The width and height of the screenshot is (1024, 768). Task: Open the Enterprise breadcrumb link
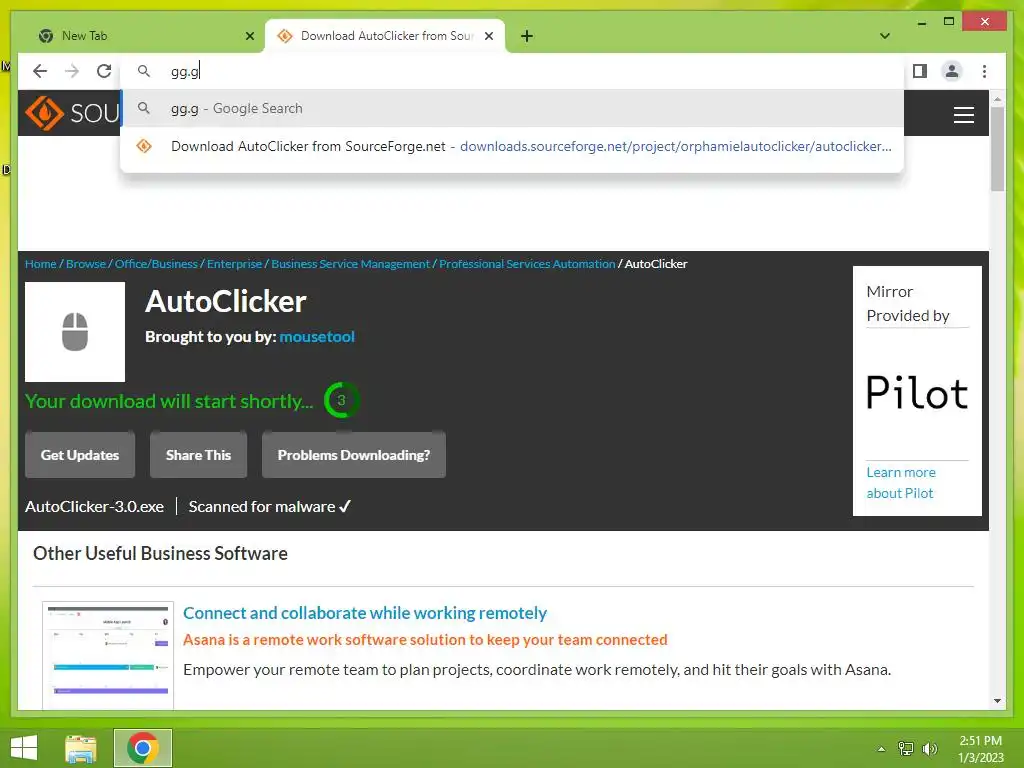234,264
